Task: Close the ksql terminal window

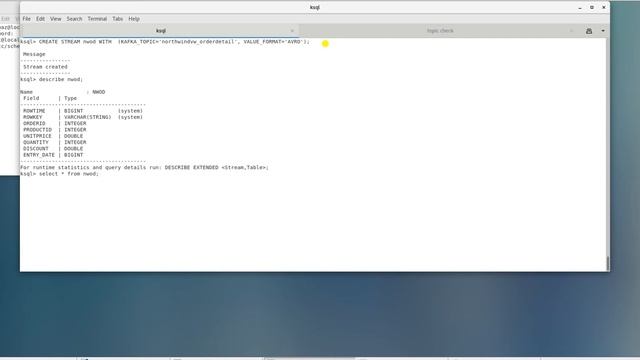Action: [x=604, y=7]
